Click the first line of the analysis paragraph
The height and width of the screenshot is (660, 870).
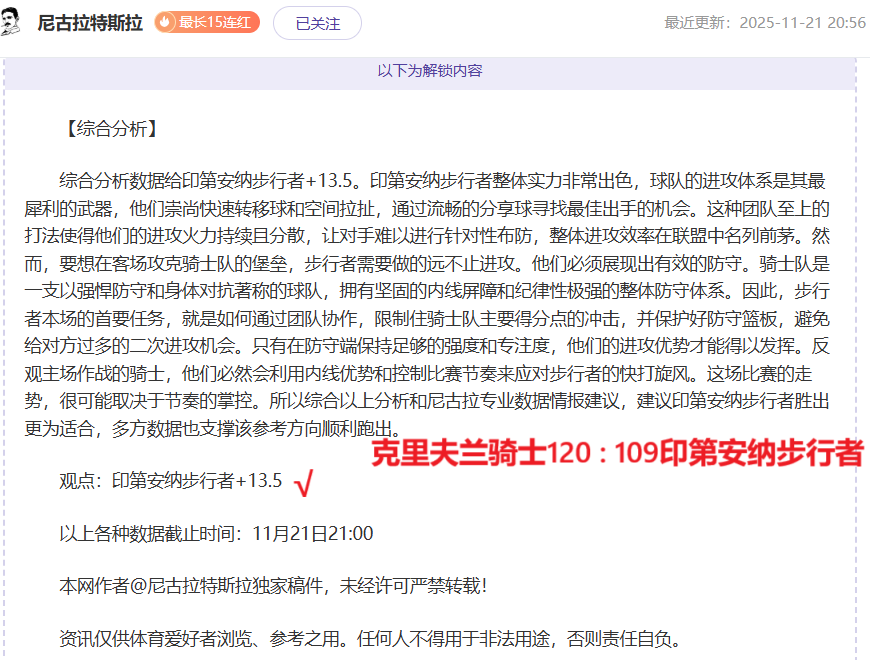click(x=442, y=181)
